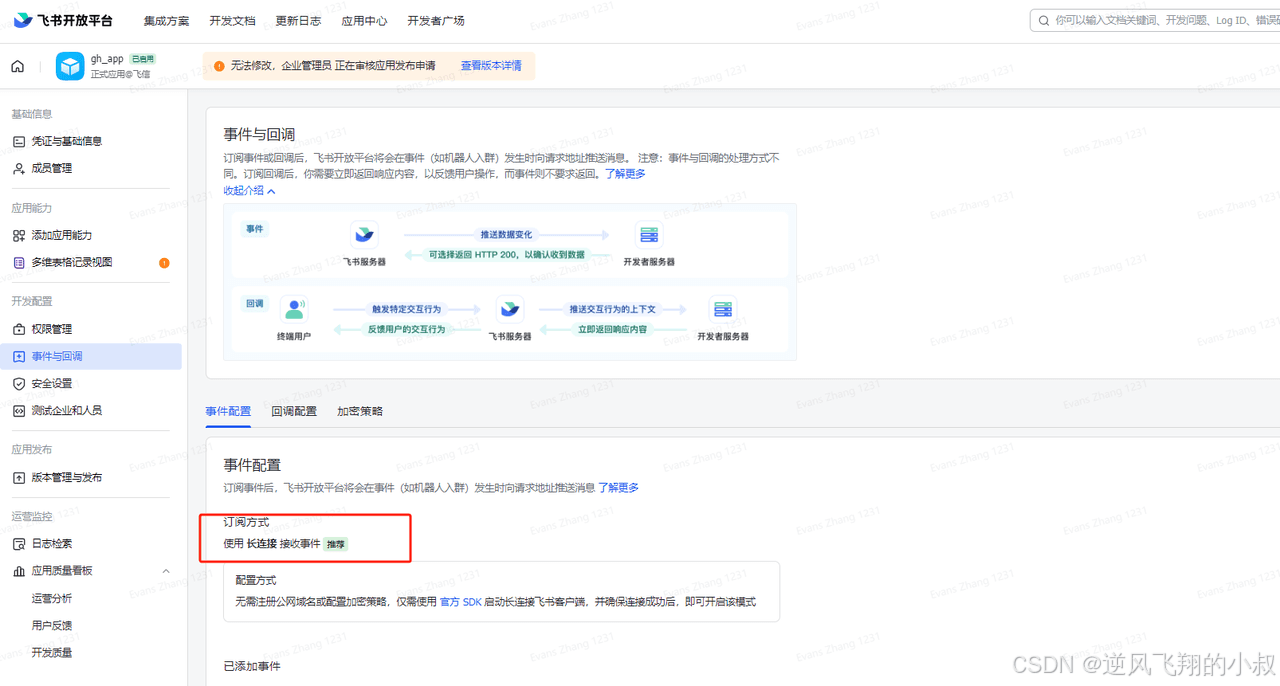The width and height of the screenshot is (1280, 686).
Task: Open the 官方 SDK link
Action: 461,602
